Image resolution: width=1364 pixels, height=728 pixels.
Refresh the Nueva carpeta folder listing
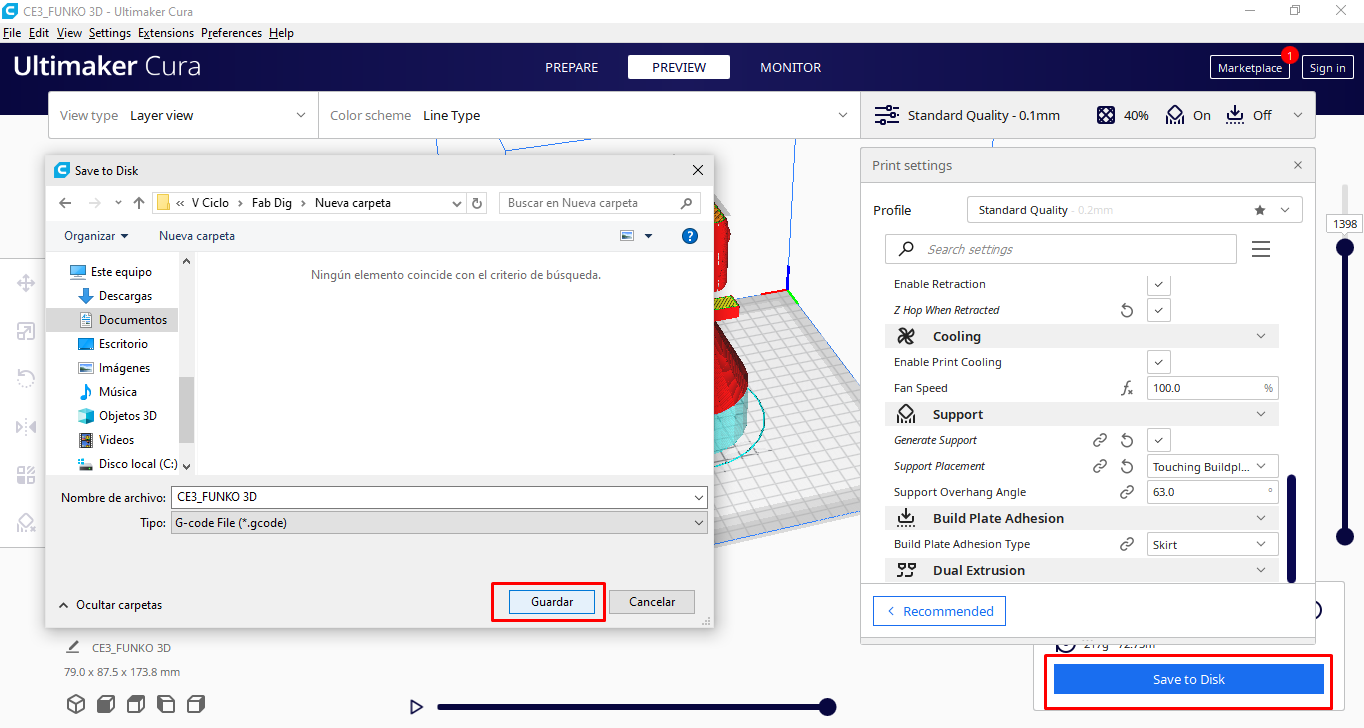pos(478,203)
